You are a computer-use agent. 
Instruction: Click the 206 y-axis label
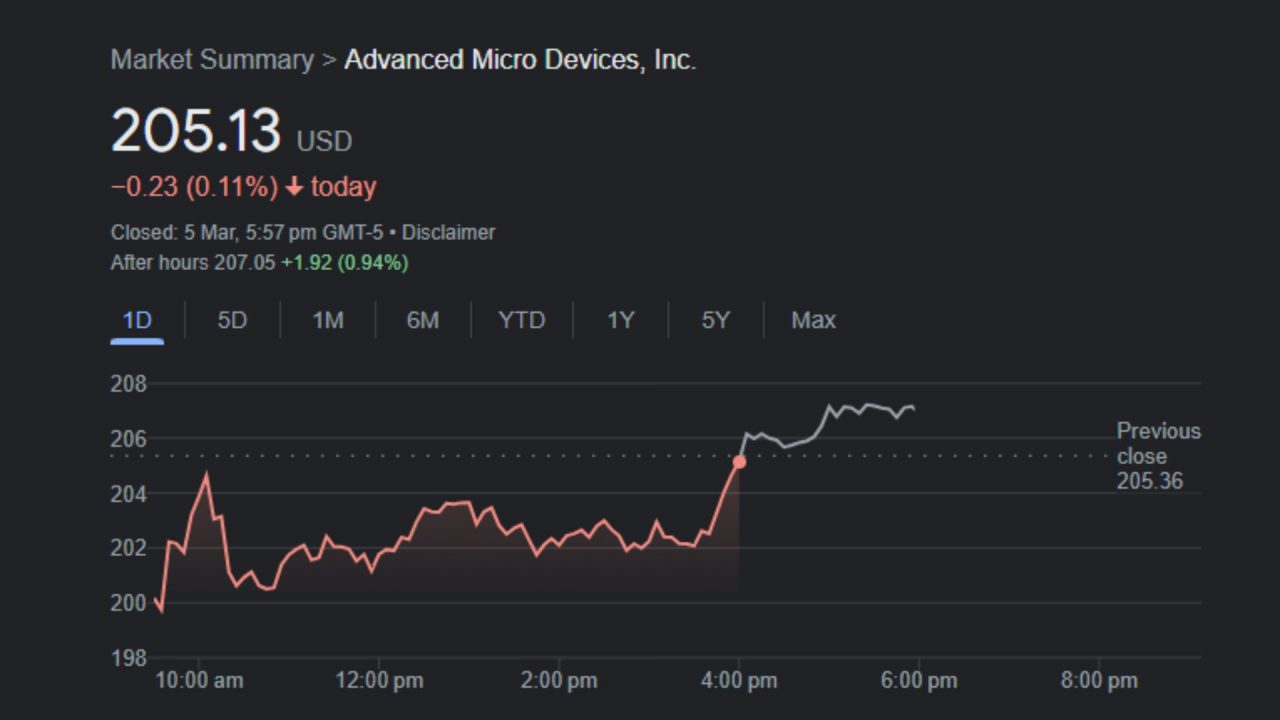tap(128, 439)
